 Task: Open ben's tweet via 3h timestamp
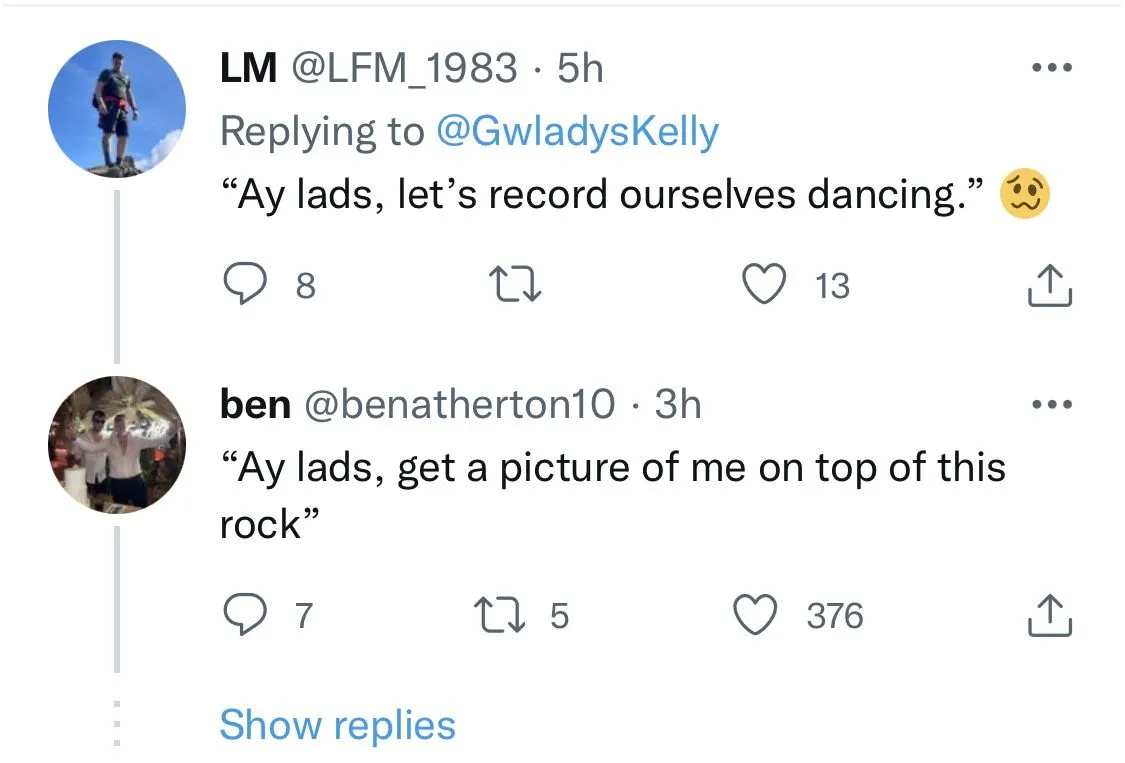point(678,405)
